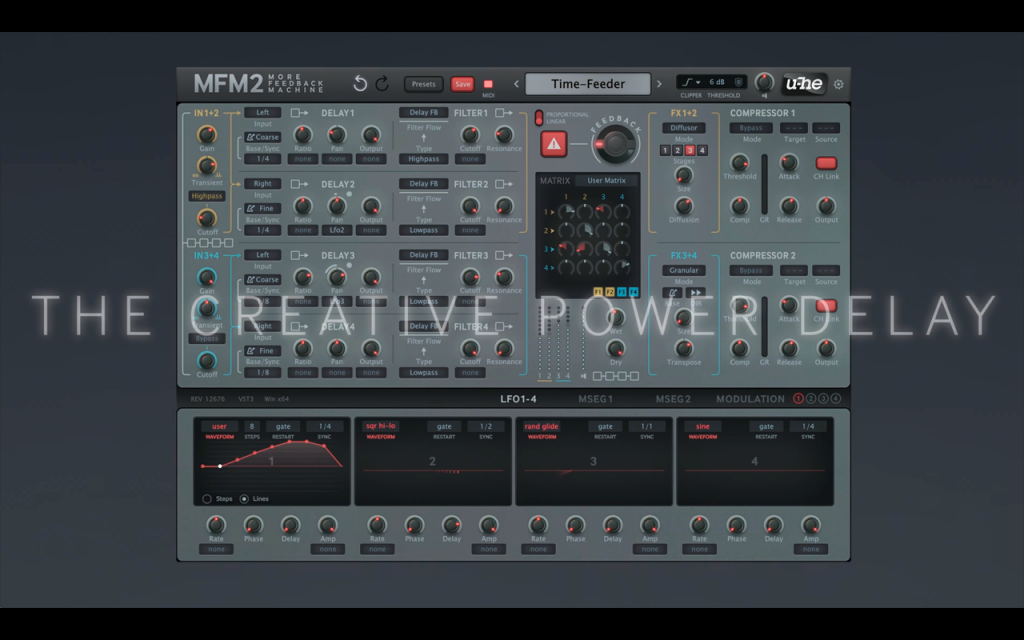The image size is (1024, 640).
Task: Click the LFO 1 STEPS value '8'
Action: click(x=251, y=426)
